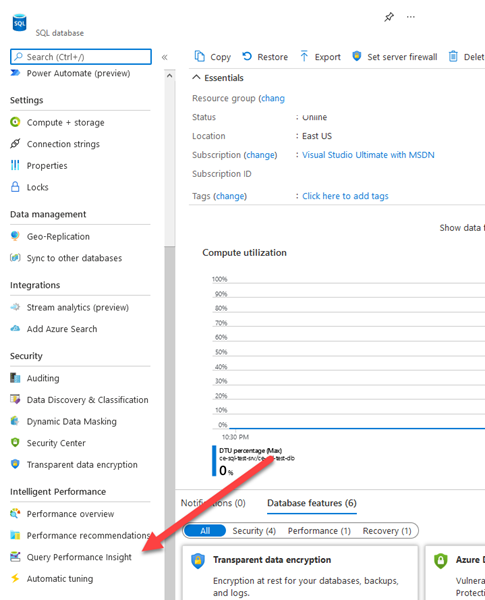This screenshot has width=485, height=600.
Task: Click the Compute utilization chart title
Action: (x=244, y=253)
